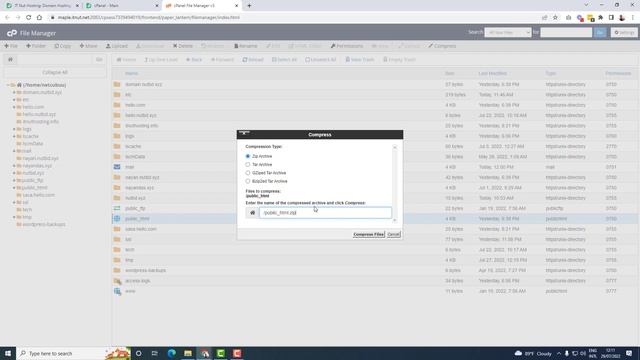640x360 pixels.
Task: Click the access-logs folder icon in list
Action: click(x=117, y=281)
